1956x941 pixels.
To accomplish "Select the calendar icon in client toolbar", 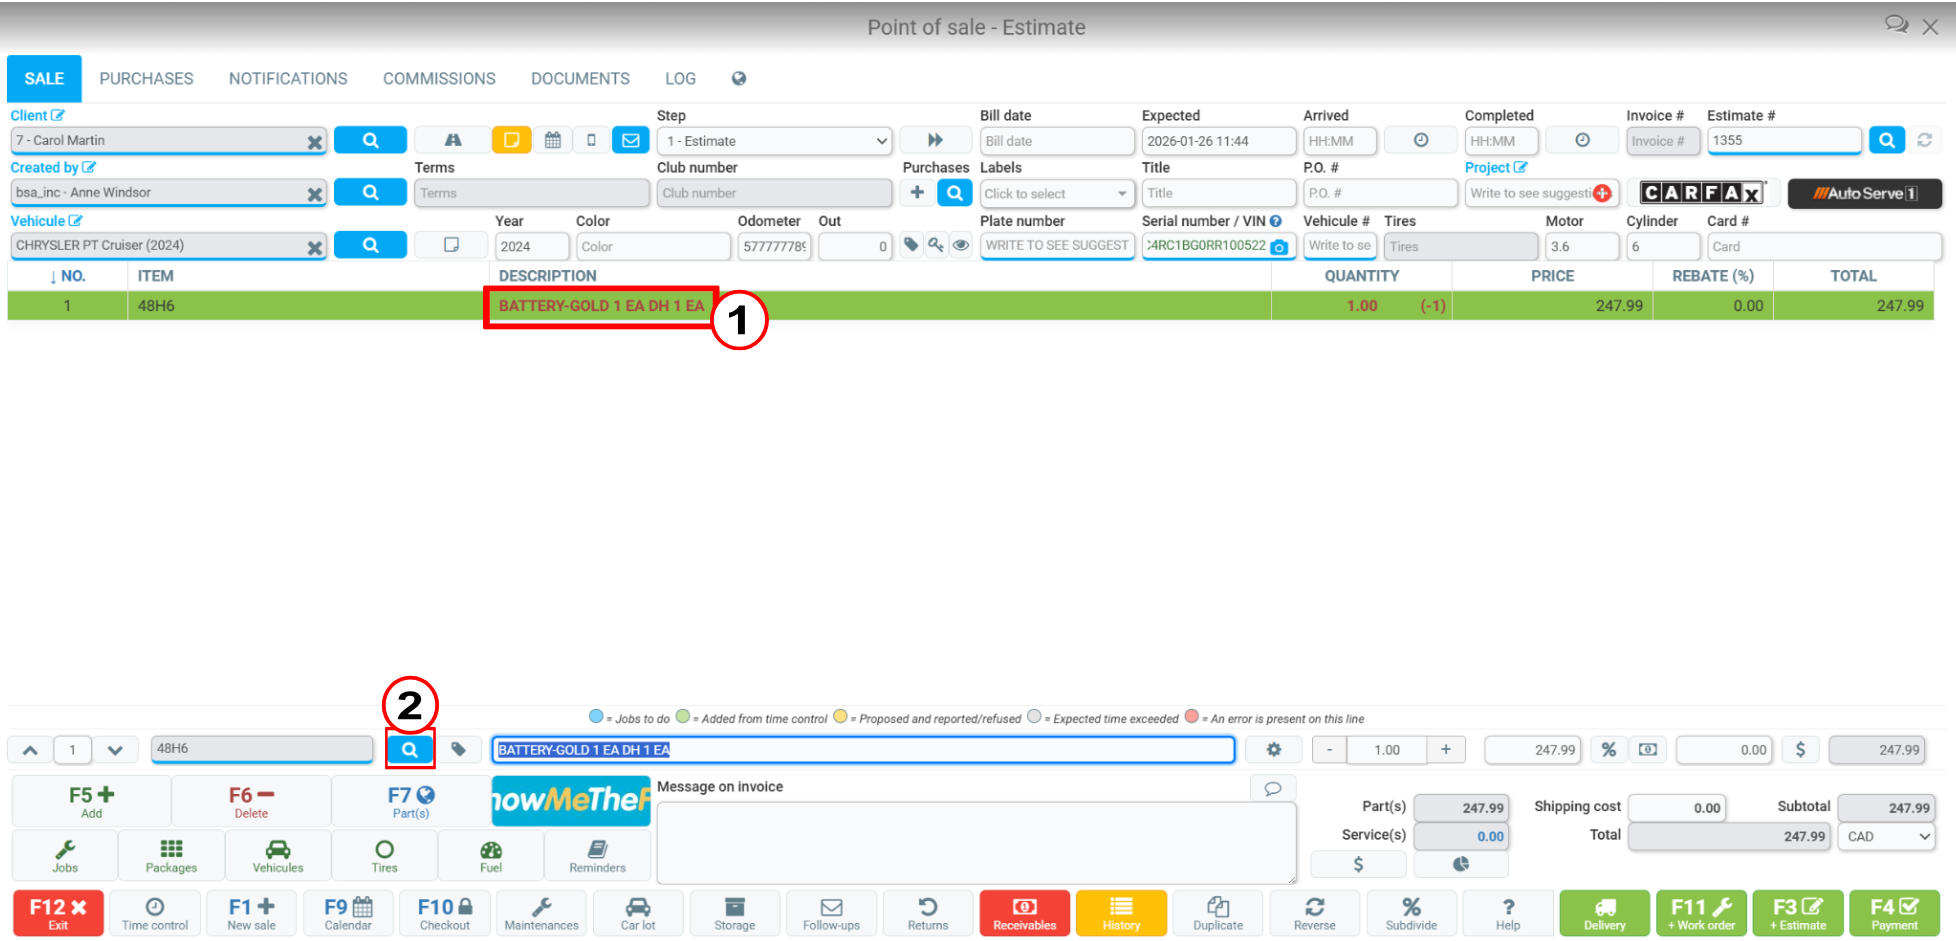I will (x=553, y=140).
